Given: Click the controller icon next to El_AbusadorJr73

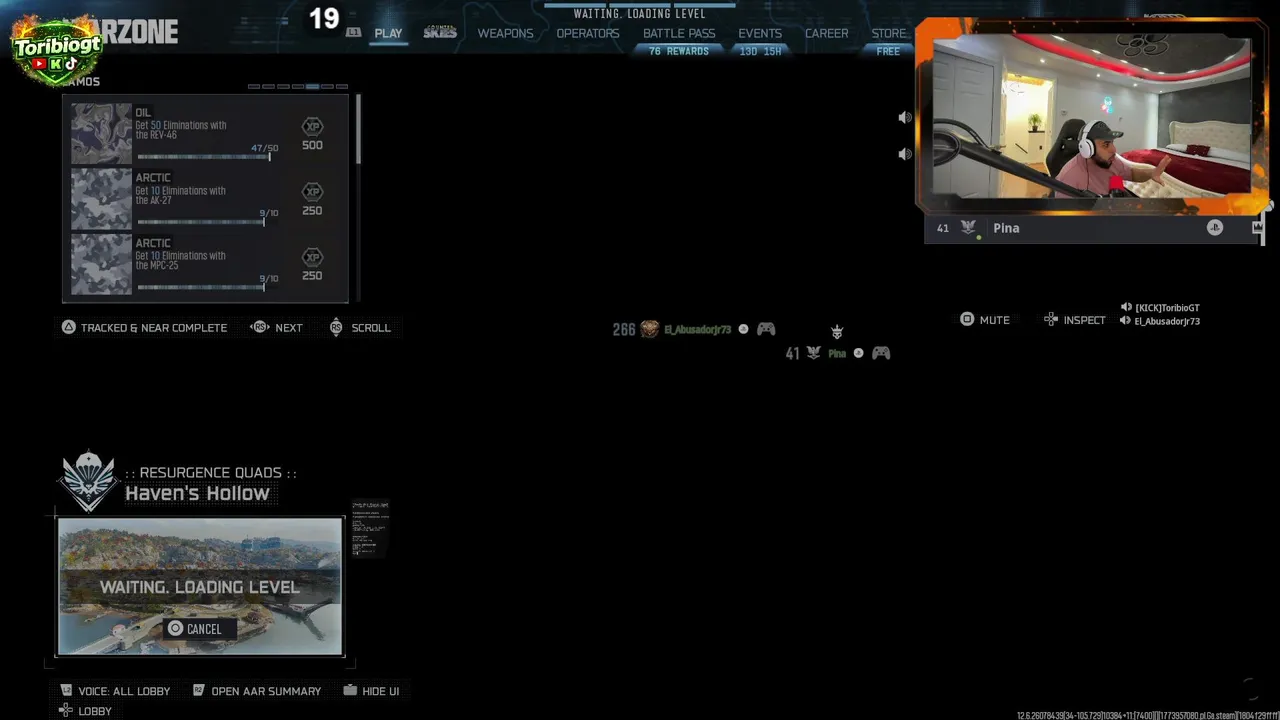Looking at the screenshot, I should (766, 329).
